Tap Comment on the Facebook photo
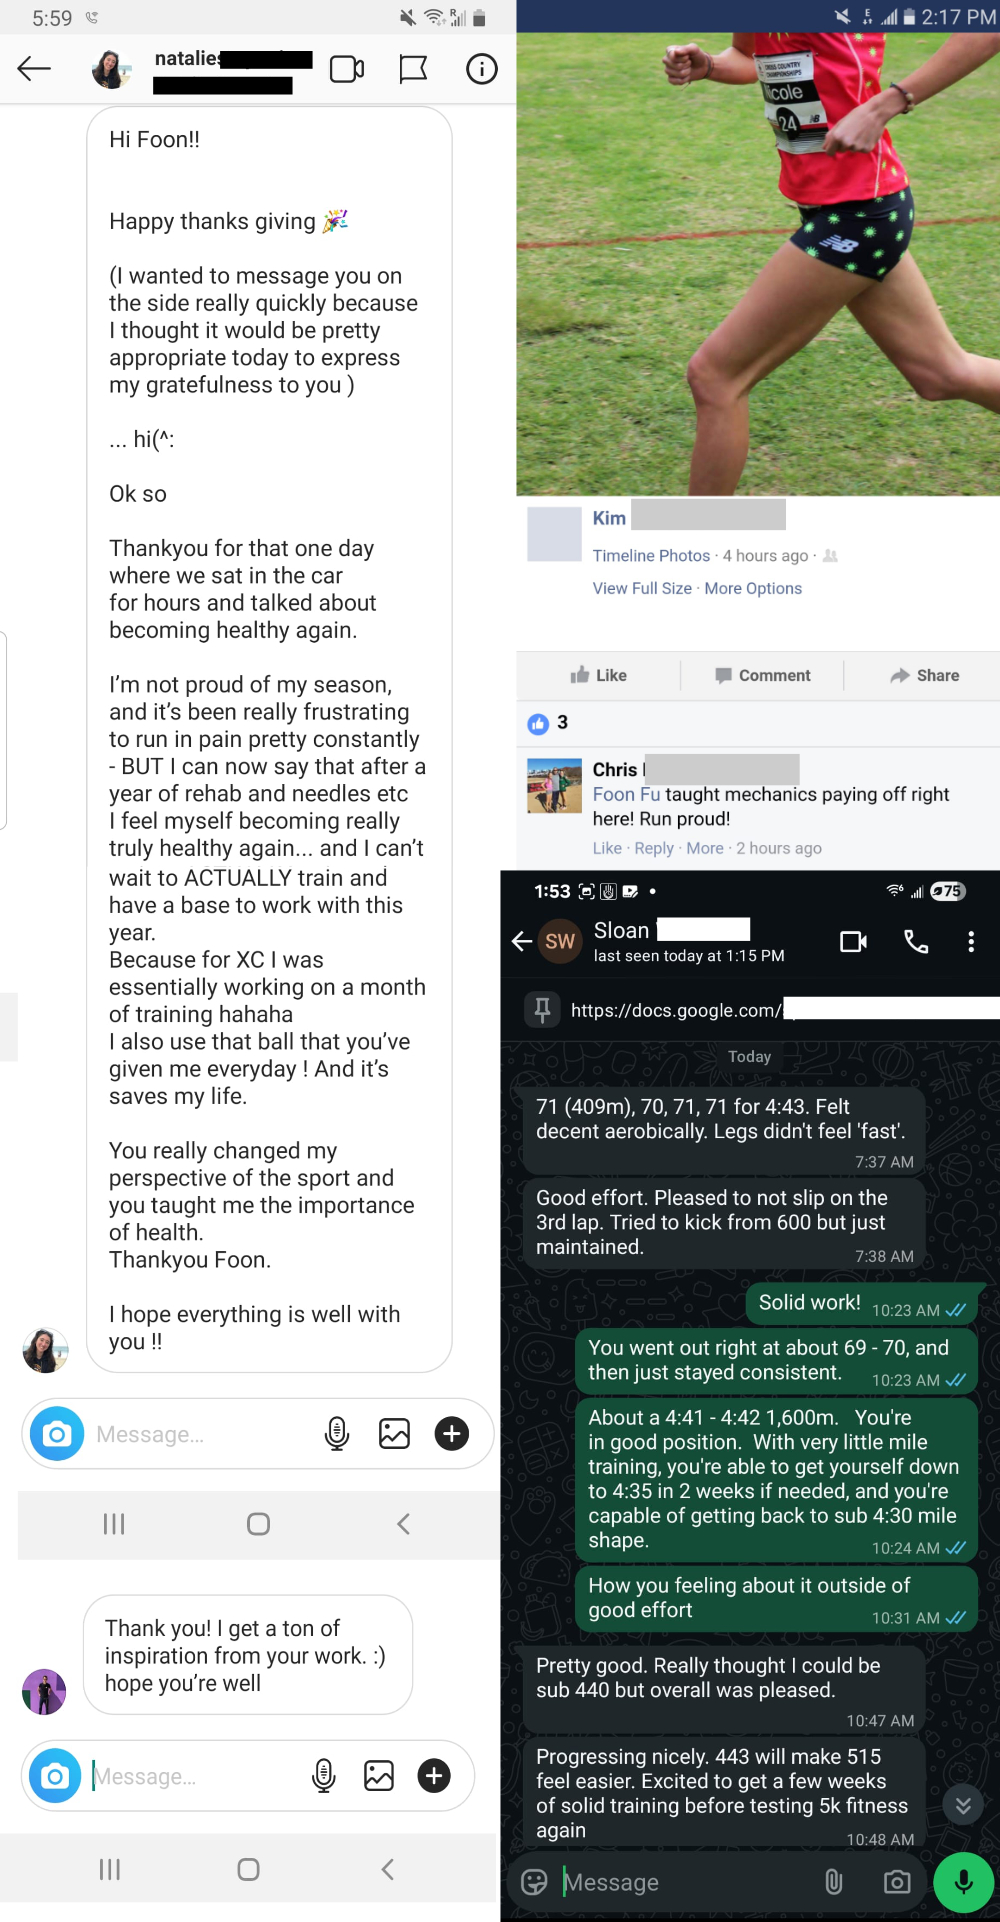1000x1922 pixels. click(x=762, y=675)
